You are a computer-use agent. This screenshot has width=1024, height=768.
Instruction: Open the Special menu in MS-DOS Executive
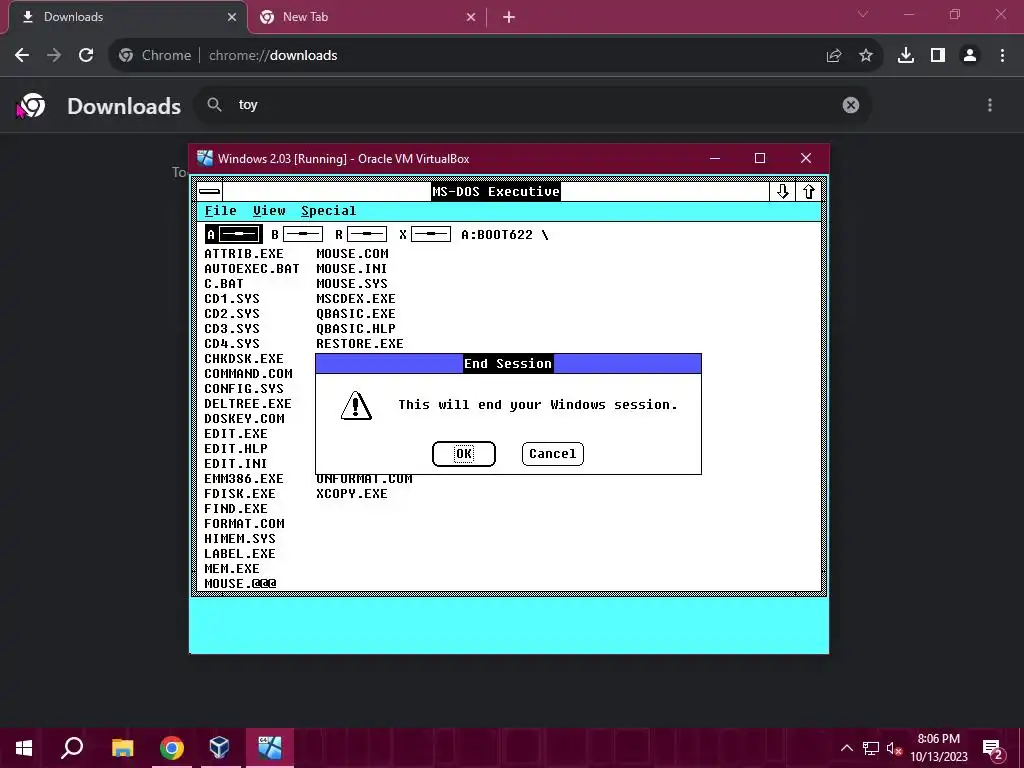pyautogui.click(x=328, y=211)
